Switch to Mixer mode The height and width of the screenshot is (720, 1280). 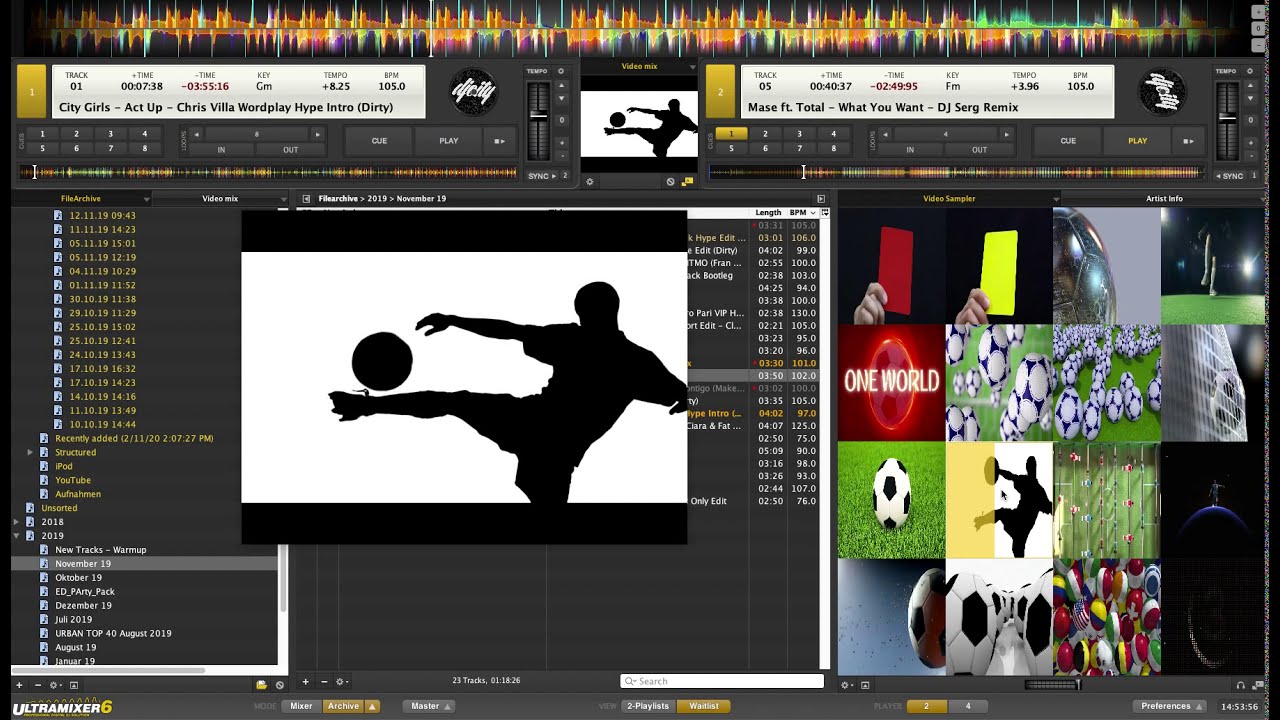point(301,706)
